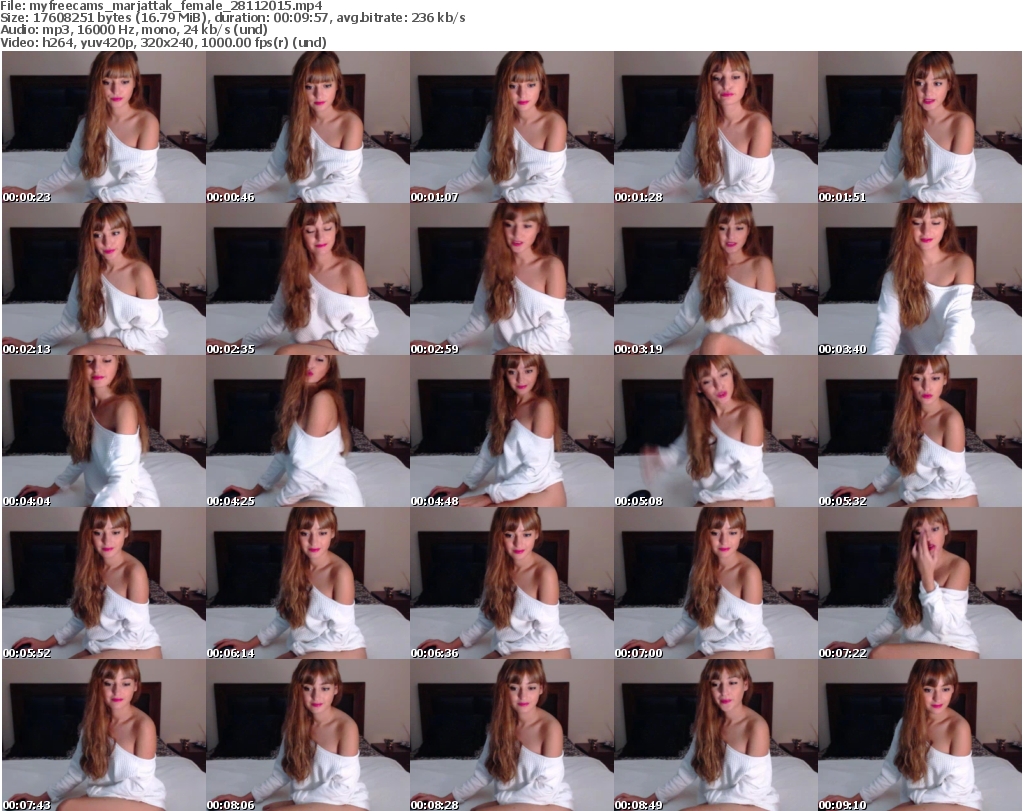Pick the frame at 00:04:25
This screenshot has height=811, width=1024.
coord(308,431)
